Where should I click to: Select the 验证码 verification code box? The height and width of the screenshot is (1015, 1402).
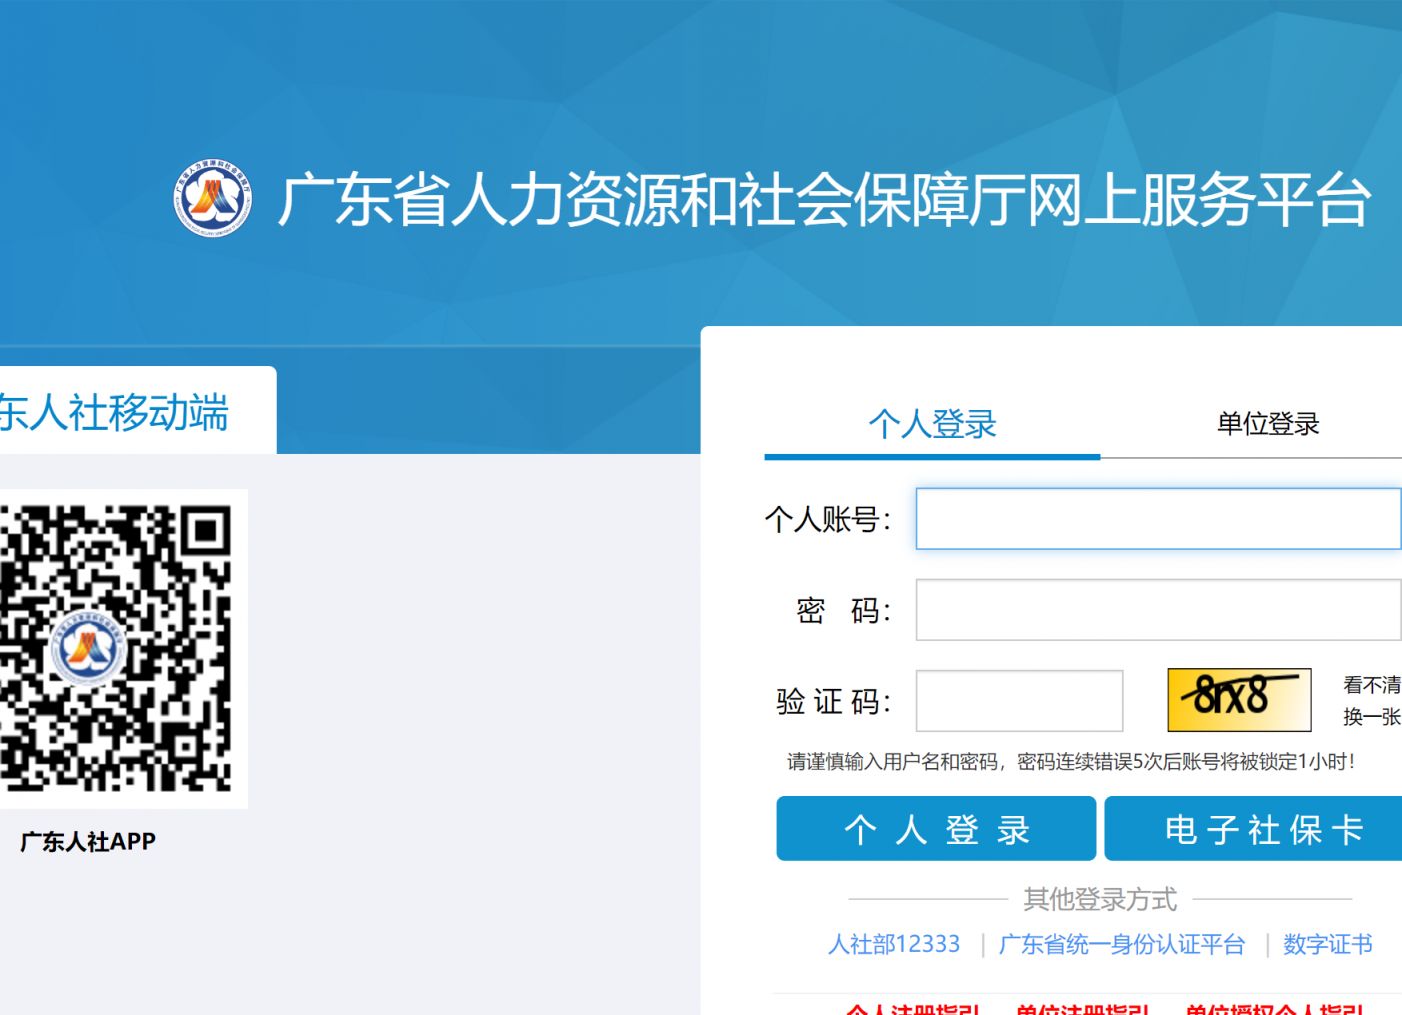(1018, 701)
